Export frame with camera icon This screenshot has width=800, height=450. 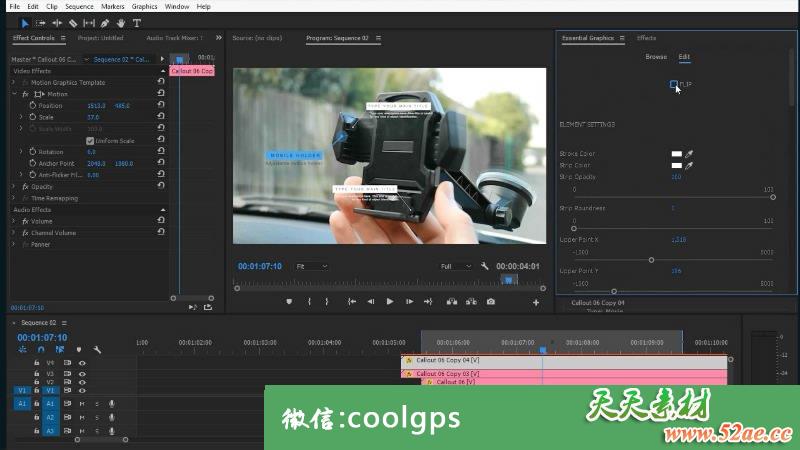tap(491, 302)
